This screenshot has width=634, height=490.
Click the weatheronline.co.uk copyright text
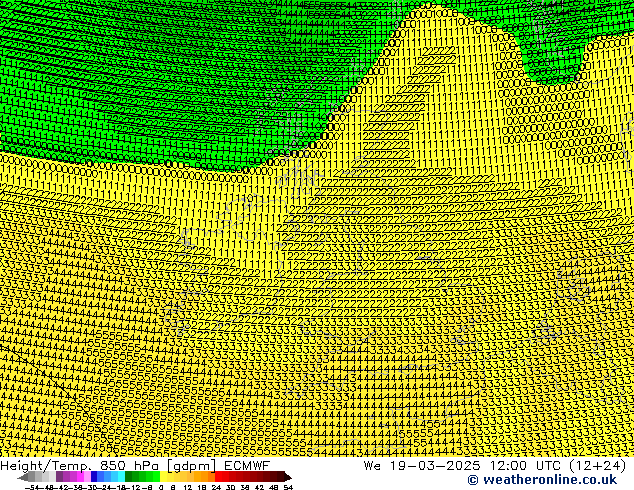click(542, 479)
